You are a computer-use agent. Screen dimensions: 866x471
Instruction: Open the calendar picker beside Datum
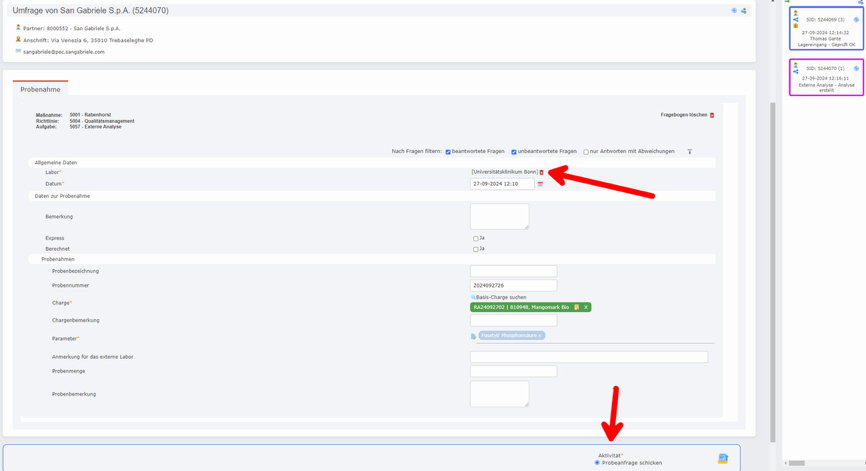540,184
